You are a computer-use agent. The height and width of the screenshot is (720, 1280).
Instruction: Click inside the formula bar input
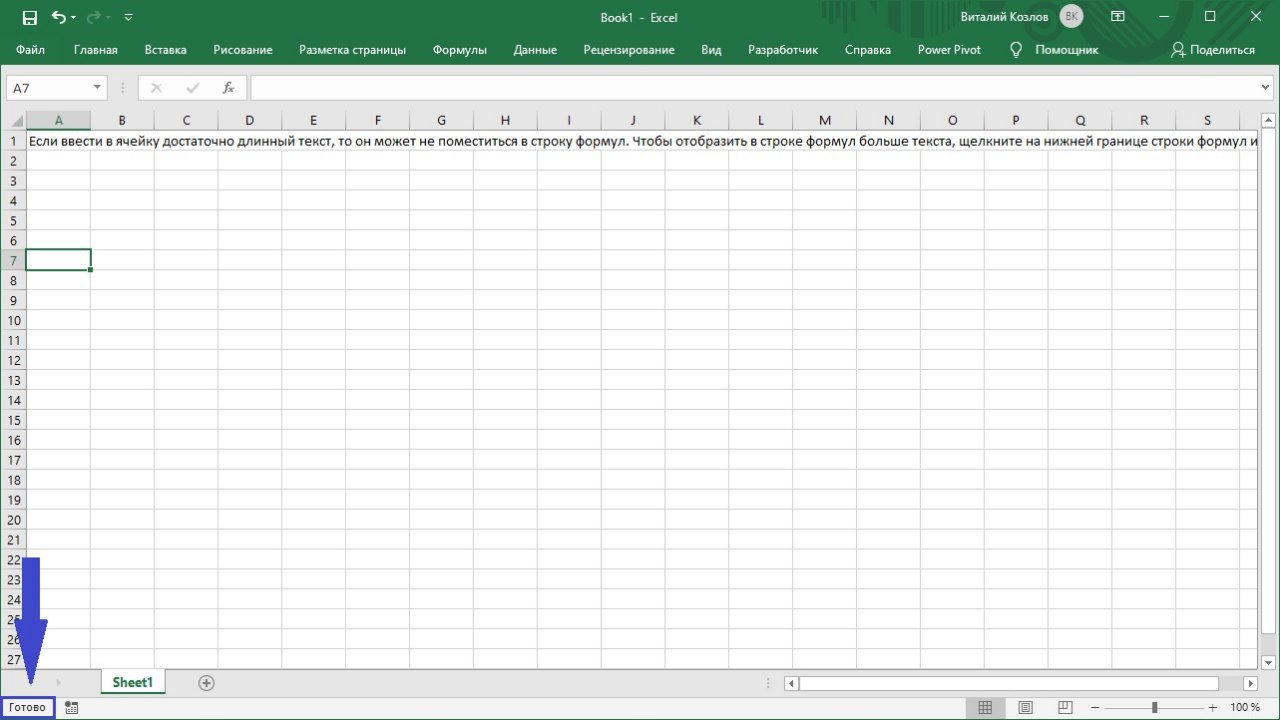tap(755, 88)
